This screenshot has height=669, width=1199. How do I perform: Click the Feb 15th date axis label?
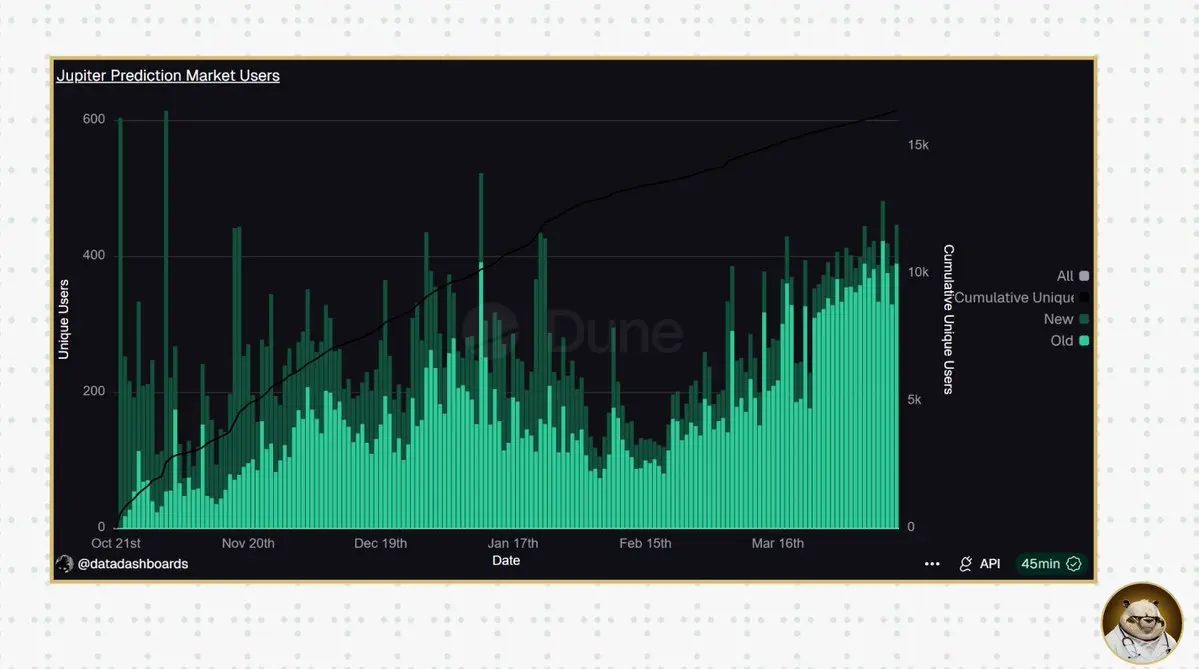(645, 544)
